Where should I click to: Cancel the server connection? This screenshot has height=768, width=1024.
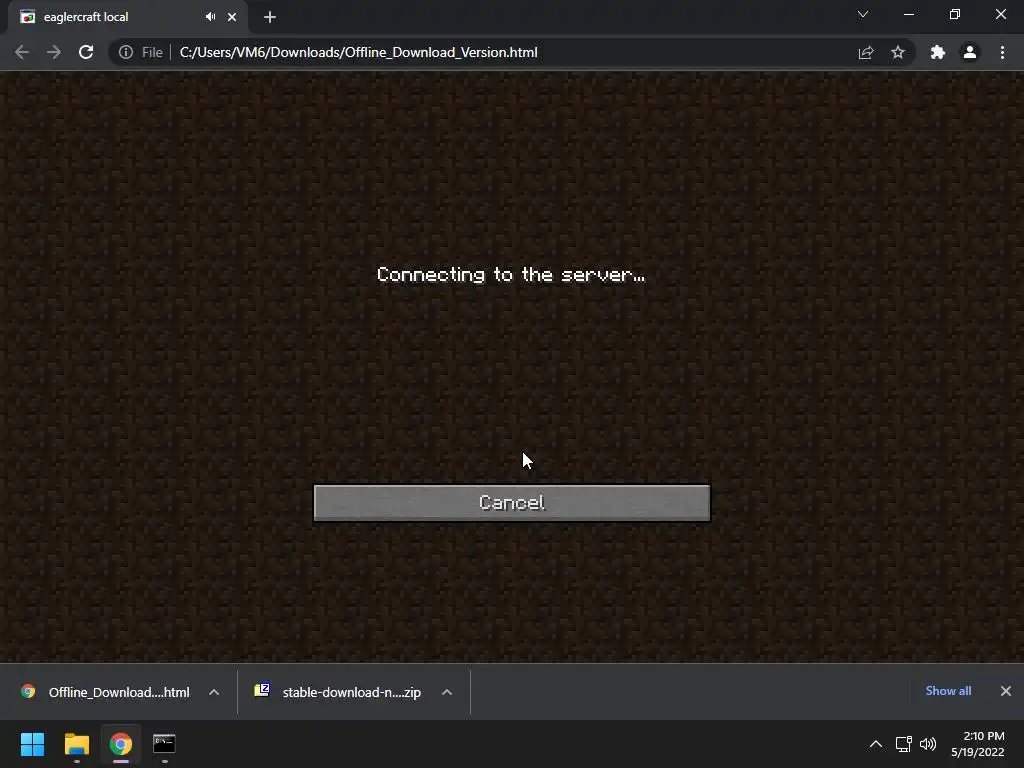tap(512, 502)
